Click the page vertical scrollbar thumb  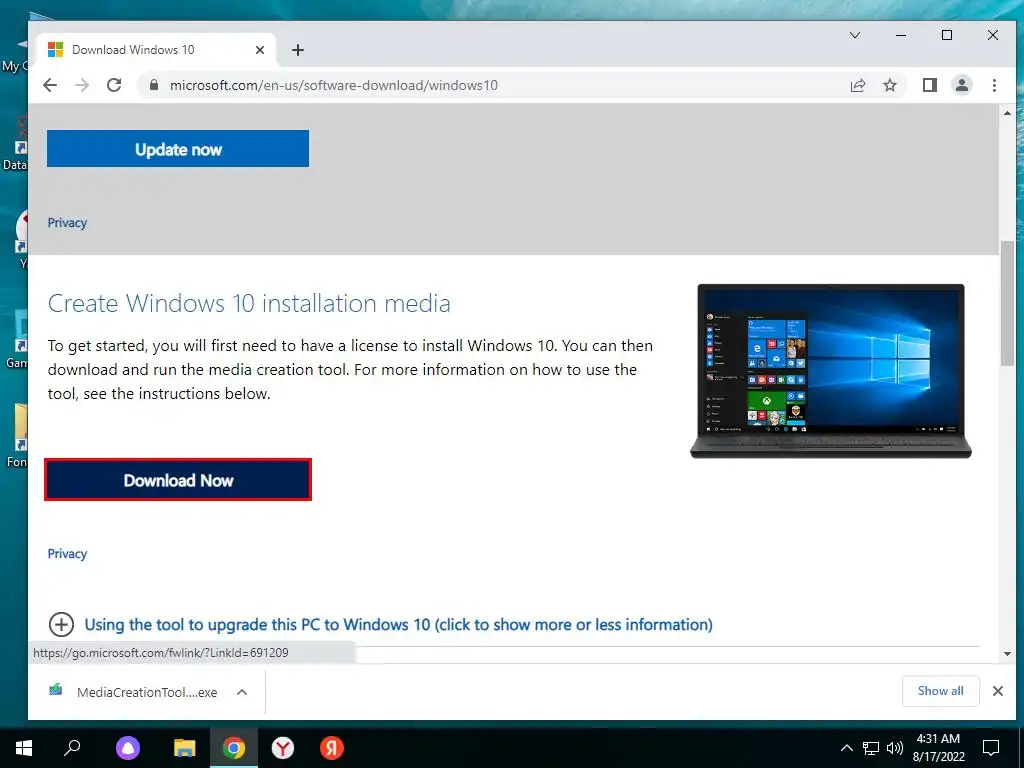click(x=1007, y=304)
